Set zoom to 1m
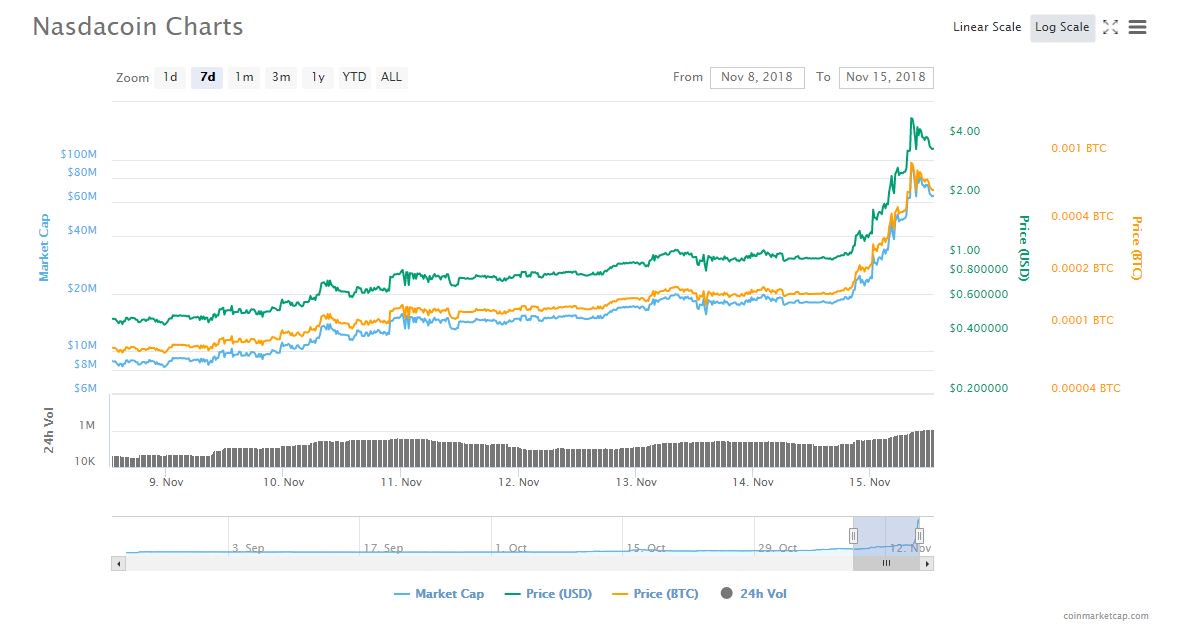 coord(244,77)
